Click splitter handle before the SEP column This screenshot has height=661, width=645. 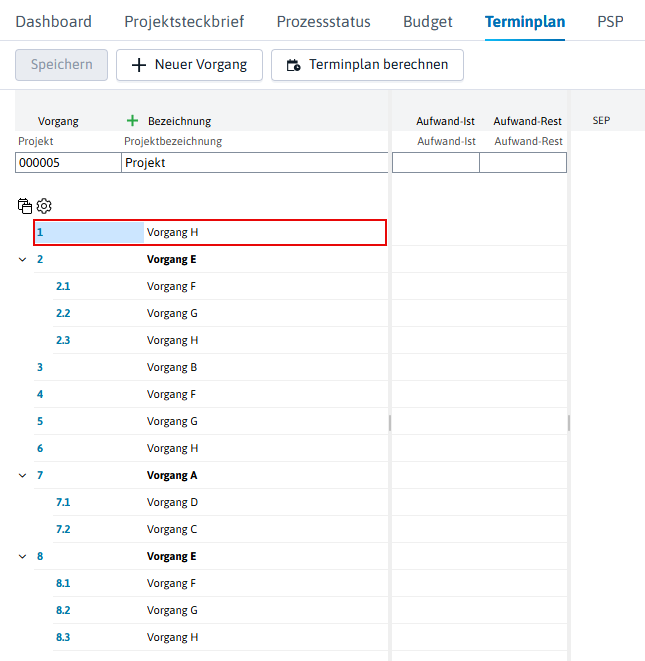(569, 423)
